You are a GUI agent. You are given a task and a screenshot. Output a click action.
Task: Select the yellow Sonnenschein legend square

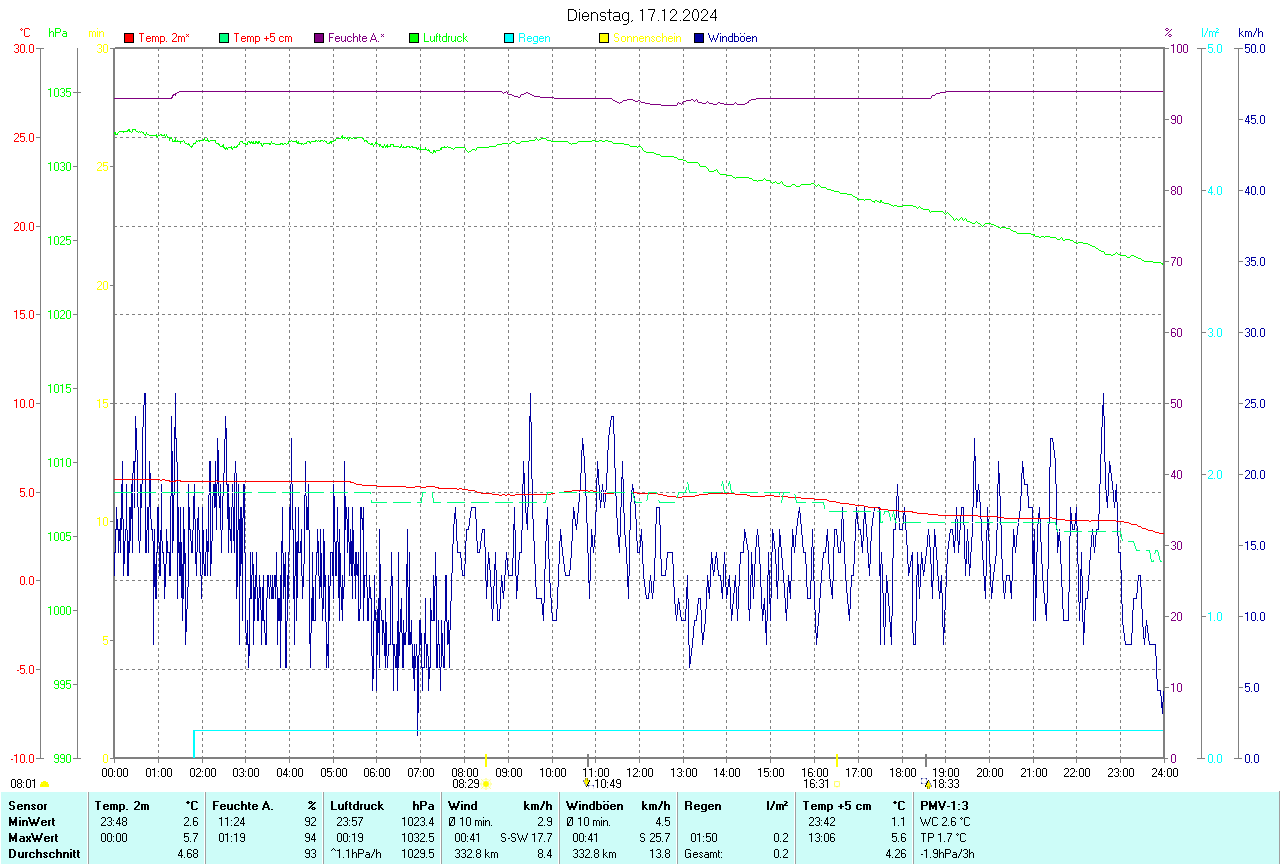(604, 38)
